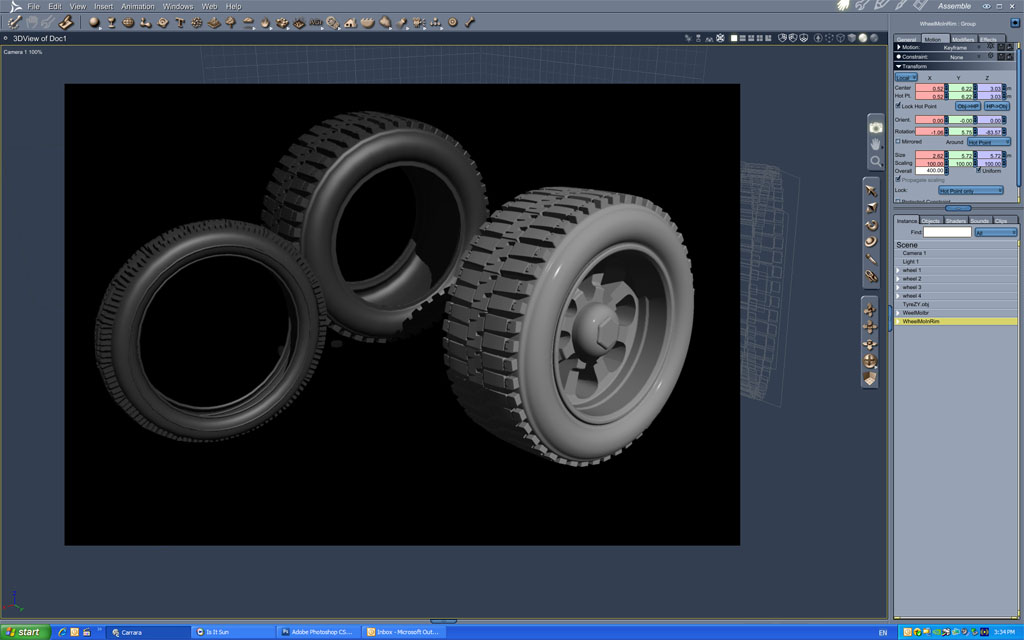Open the Animation menu
Viewport: 1024px width, 640px height.
point(138,7)
